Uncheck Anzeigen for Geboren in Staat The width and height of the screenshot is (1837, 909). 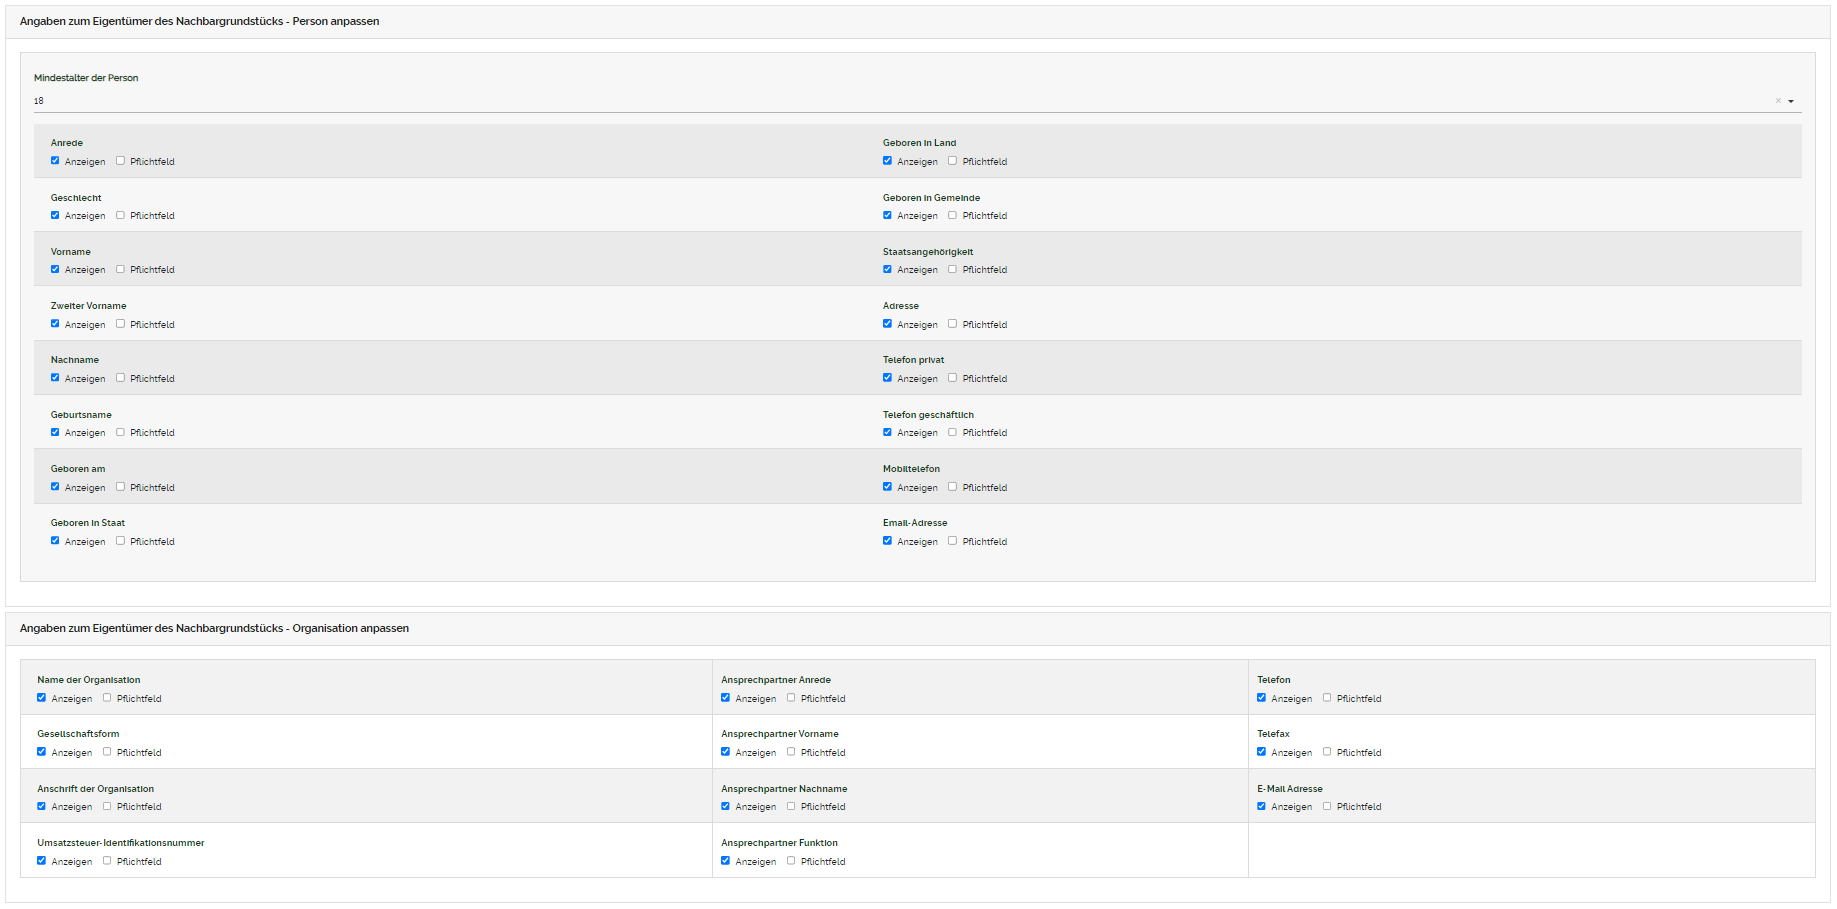coord(55,541)
